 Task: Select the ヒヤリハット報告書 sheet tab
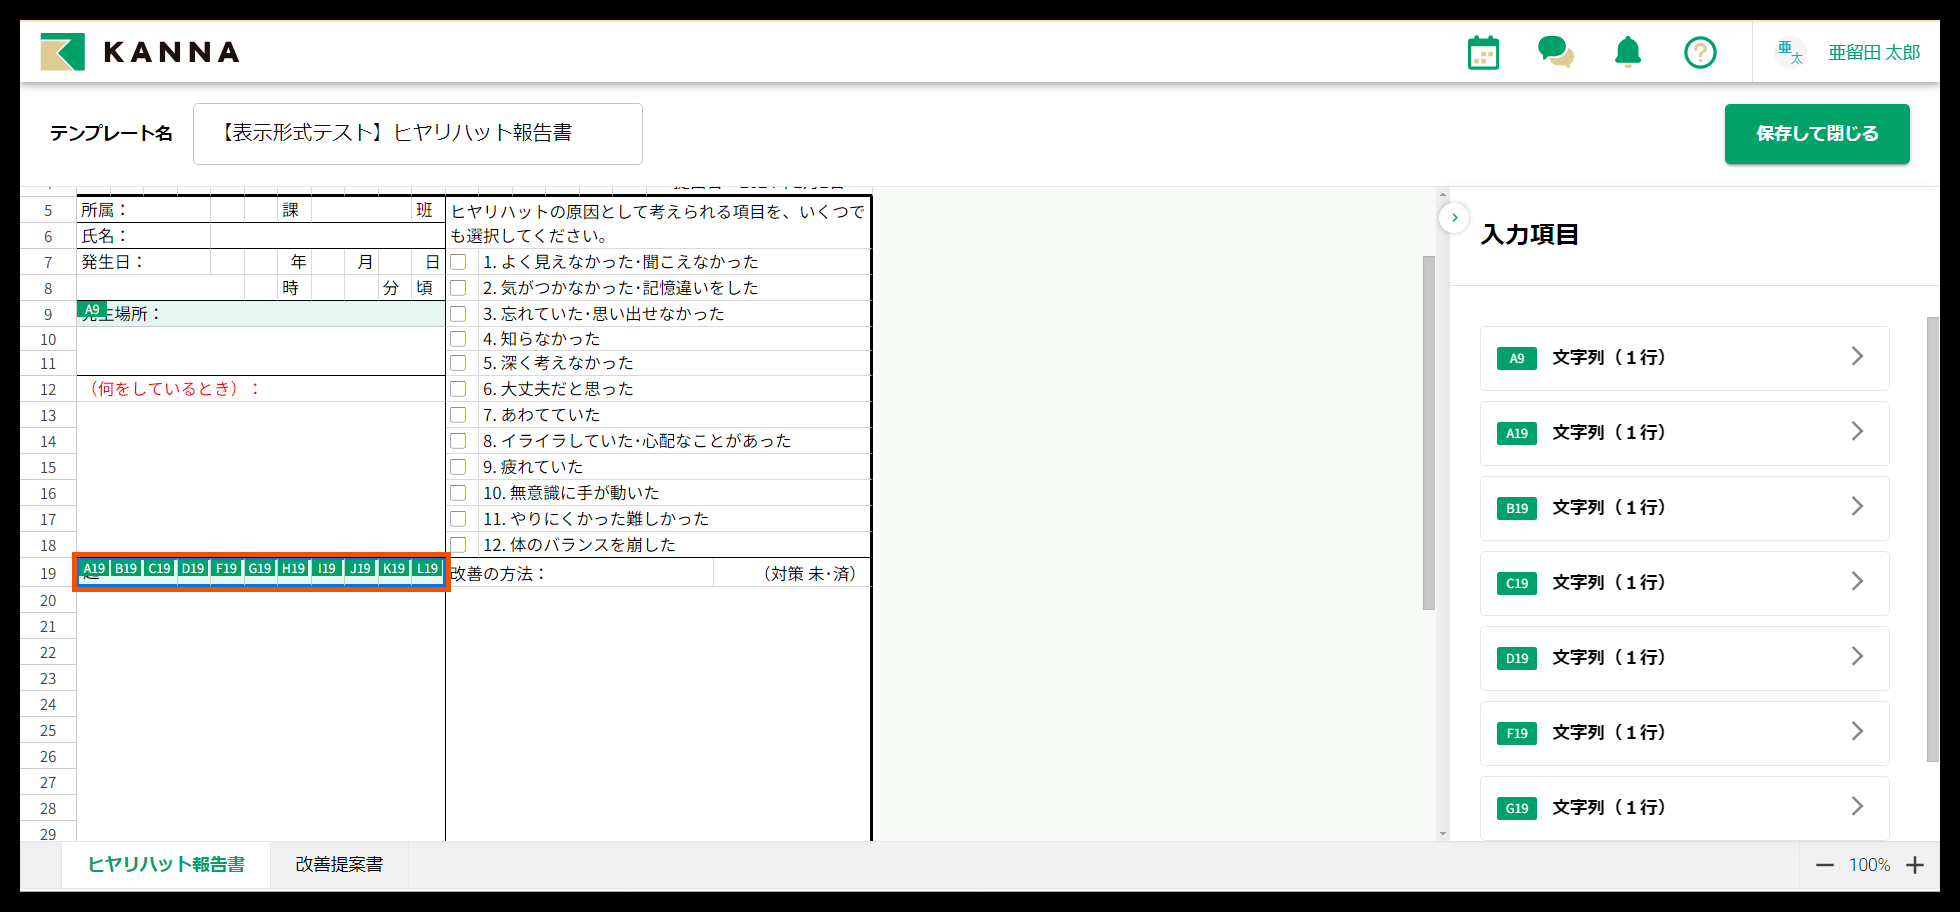point(166,865)
